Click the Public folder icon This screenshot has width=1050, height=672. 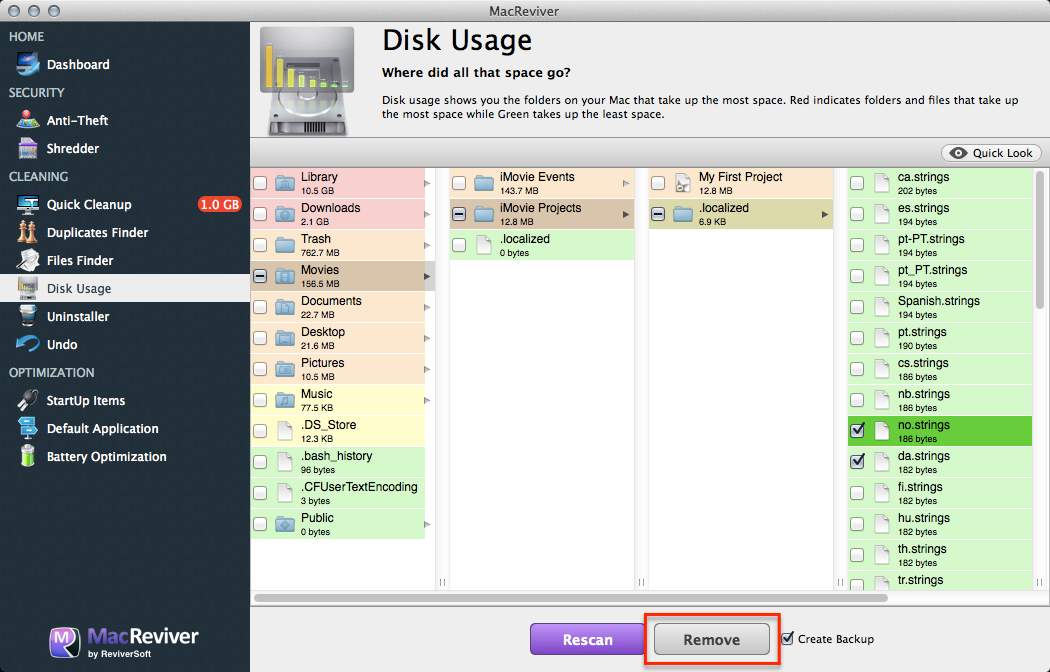285,524
